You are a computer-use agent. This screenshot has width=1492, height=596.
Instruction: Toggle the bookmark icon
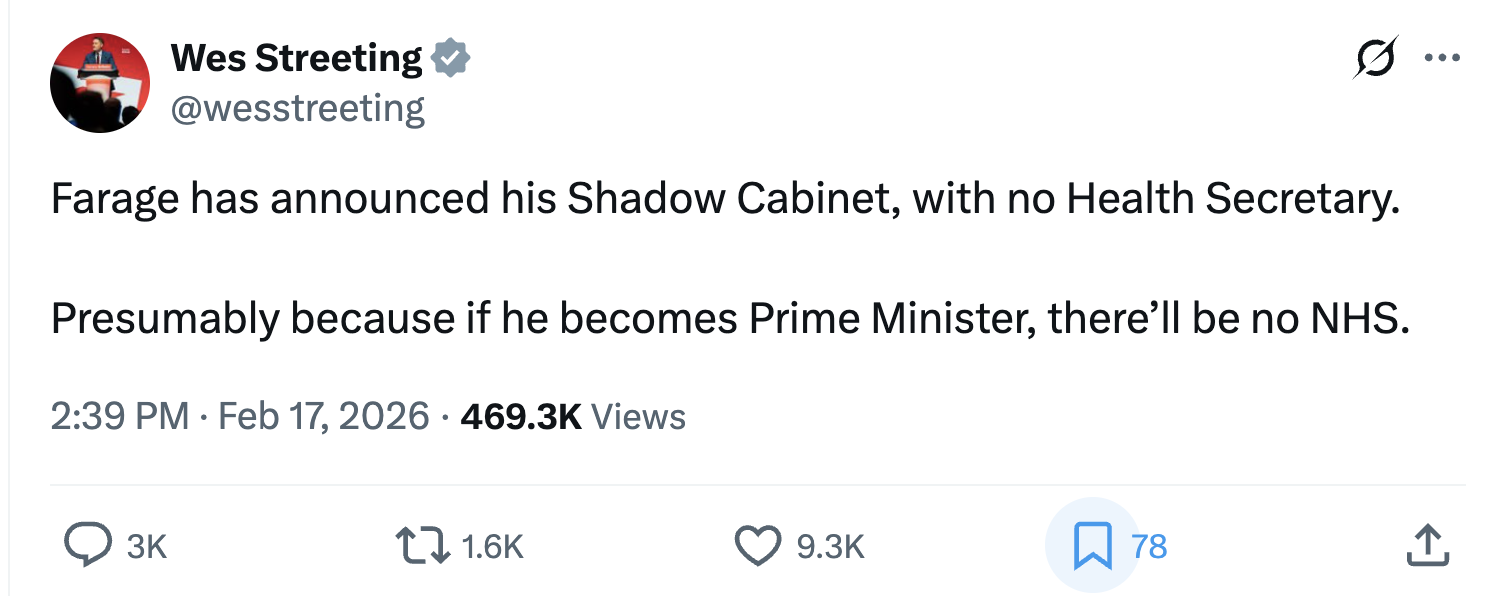(1092, 546)
